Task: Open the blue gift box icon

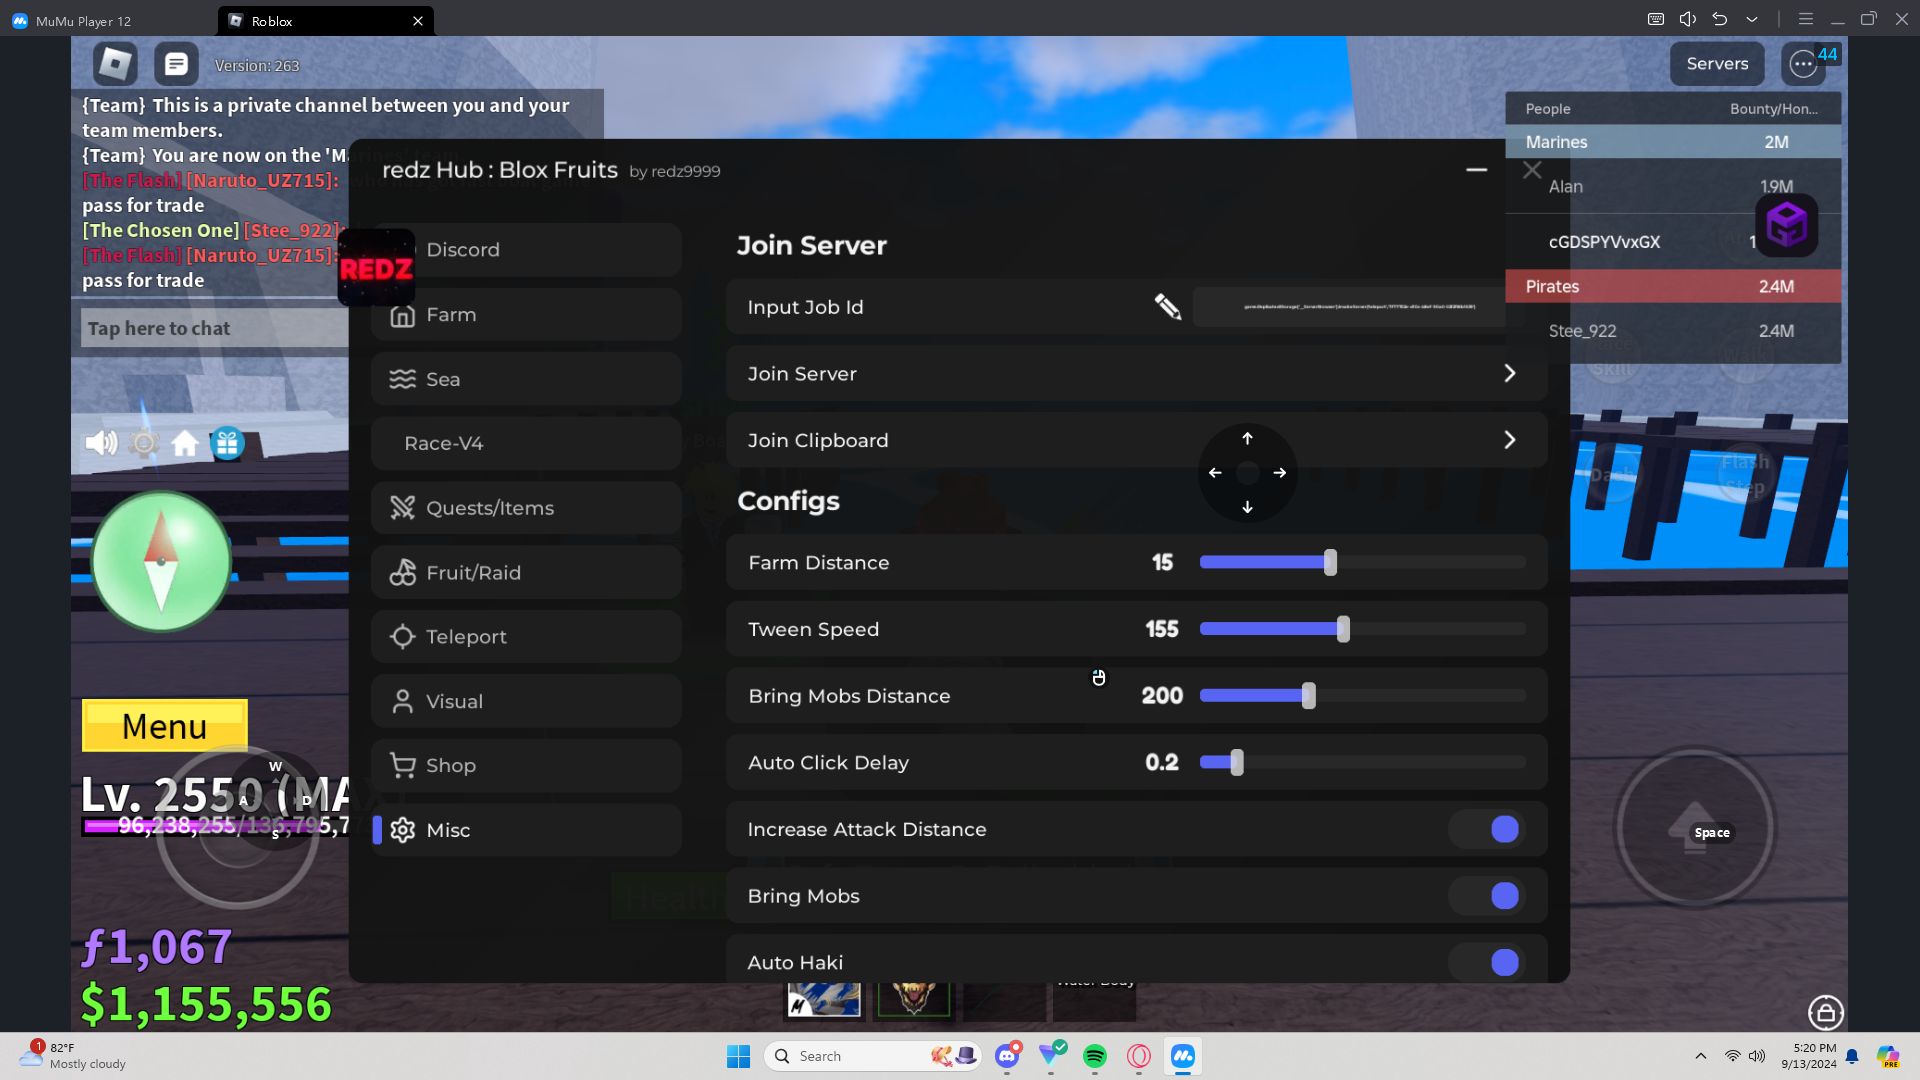Action: 227,443
